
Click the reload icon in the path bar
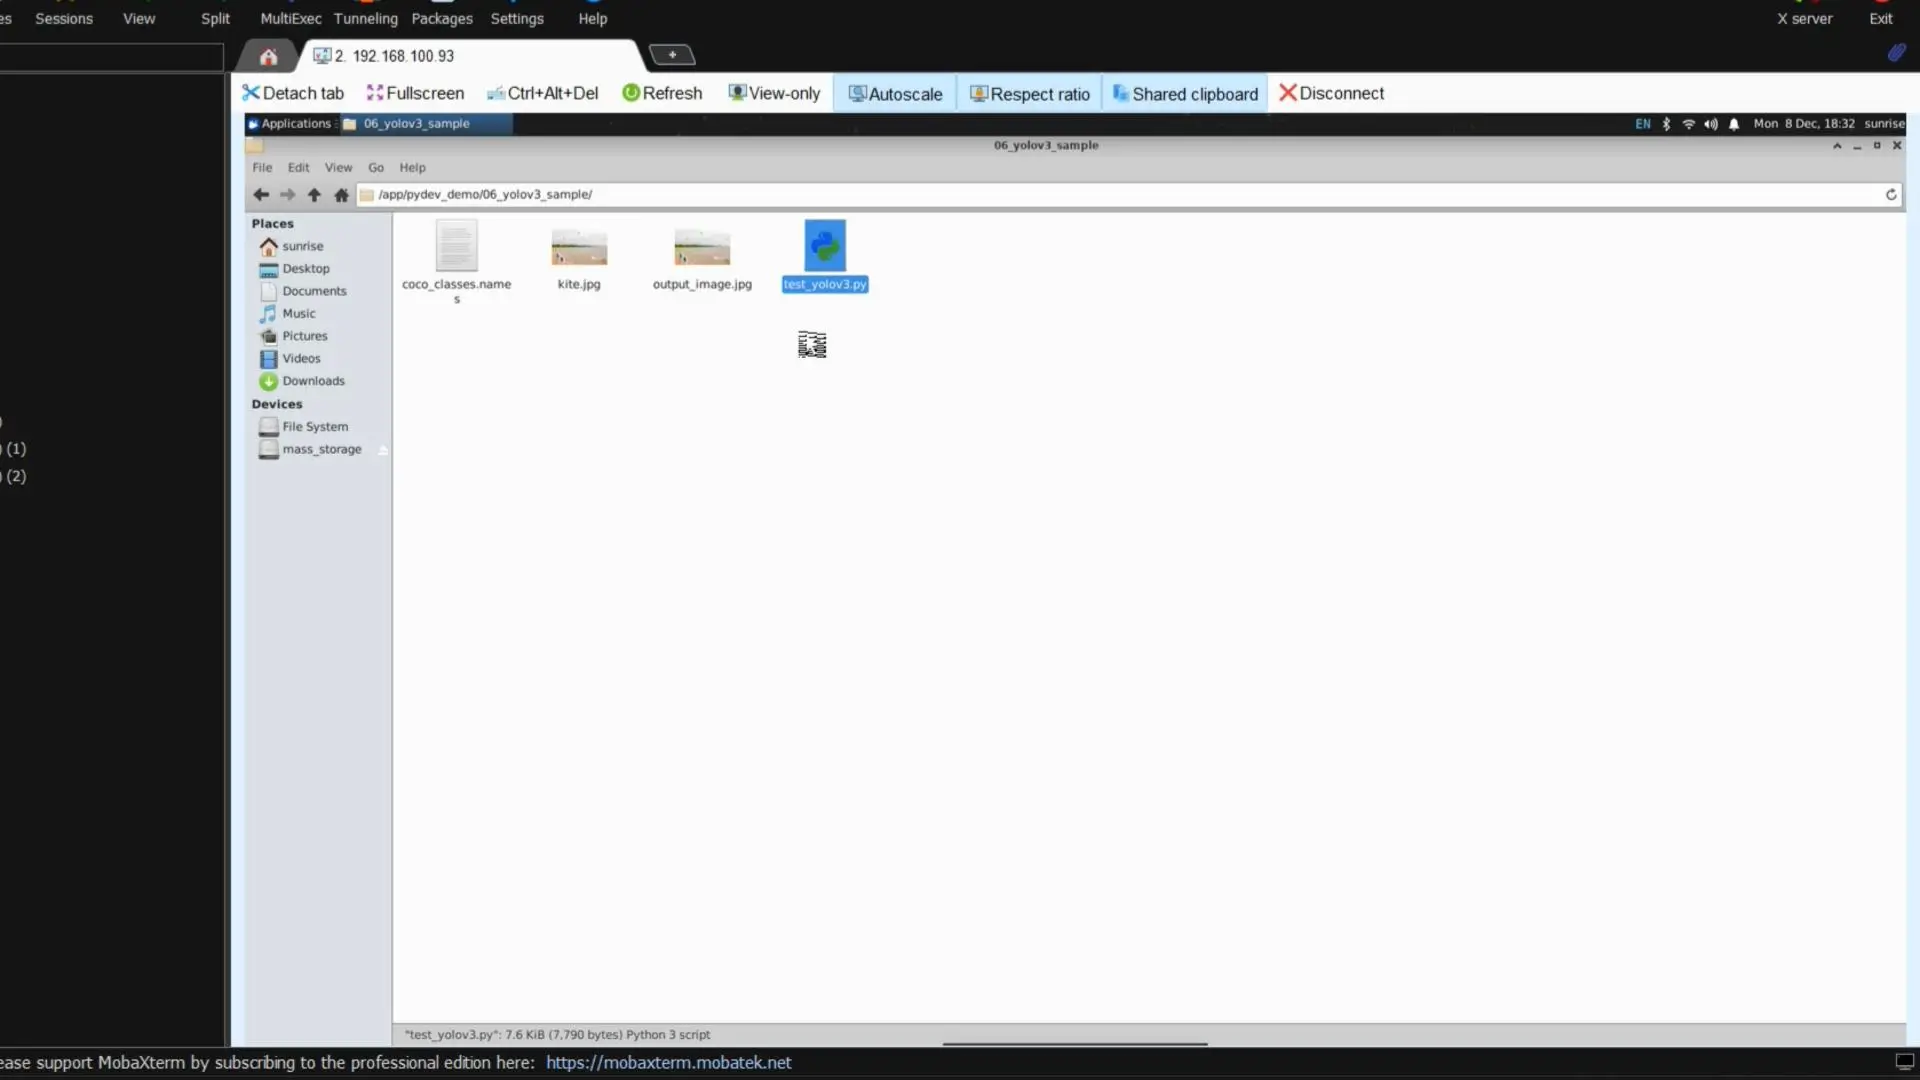click(x=1891, y=195)
